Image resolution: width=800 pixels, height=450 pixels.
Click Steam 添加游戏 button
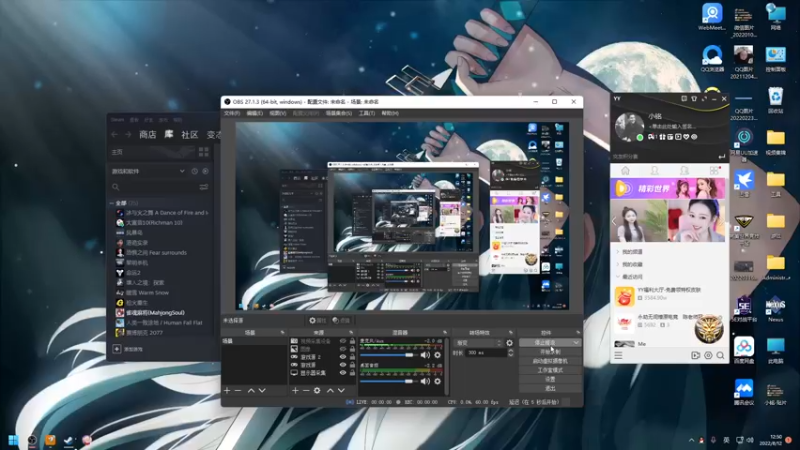(x=128, y=349)
